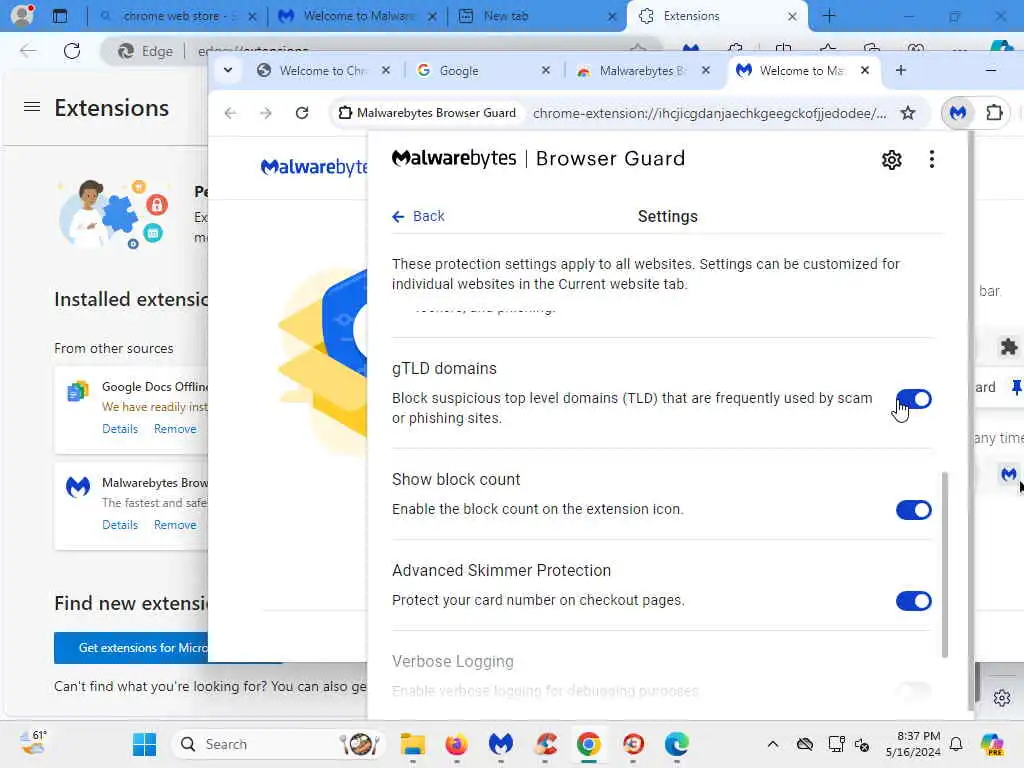This screenshot has height=768, width=1024.
Task: Open Browser Guard settings gear
Action: click(891, 159)
